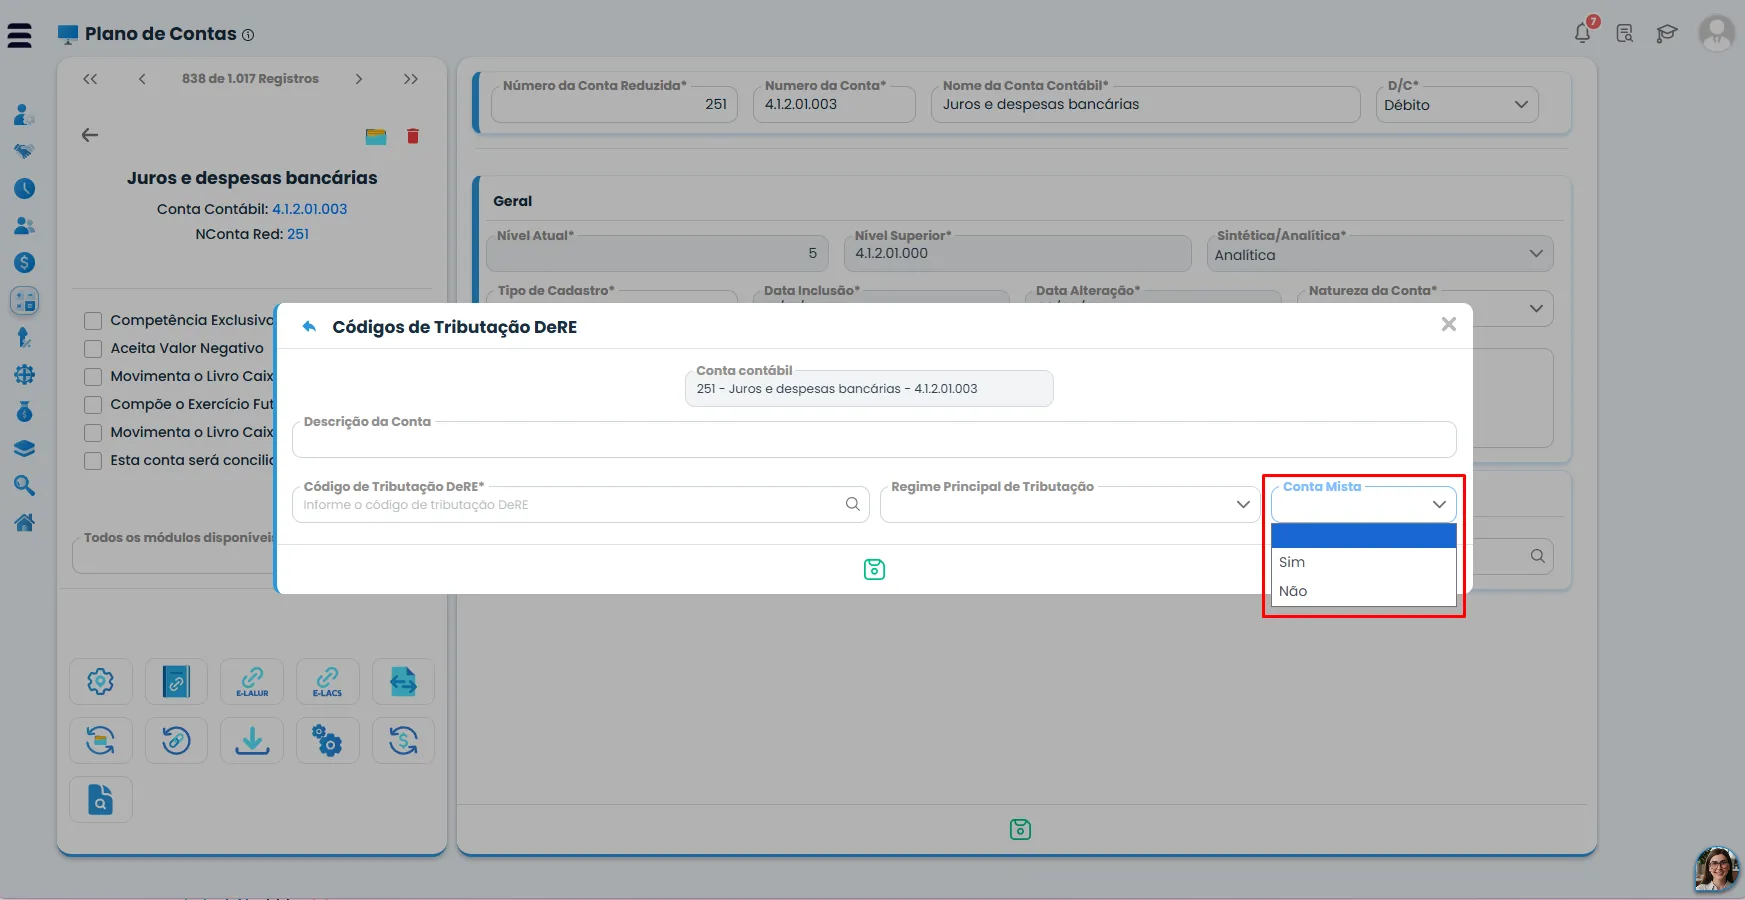Click the NConta Red 251 link
The width and height of the screenshot is (1745, 900).
pyautogui.click(x=298, y=234)
